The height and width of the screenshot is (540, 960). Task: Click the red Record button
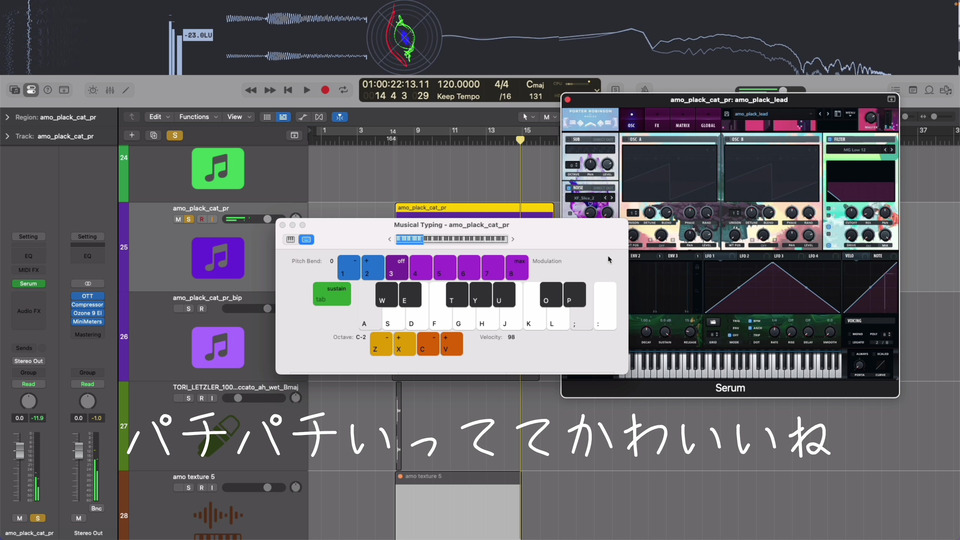point(325,90)
